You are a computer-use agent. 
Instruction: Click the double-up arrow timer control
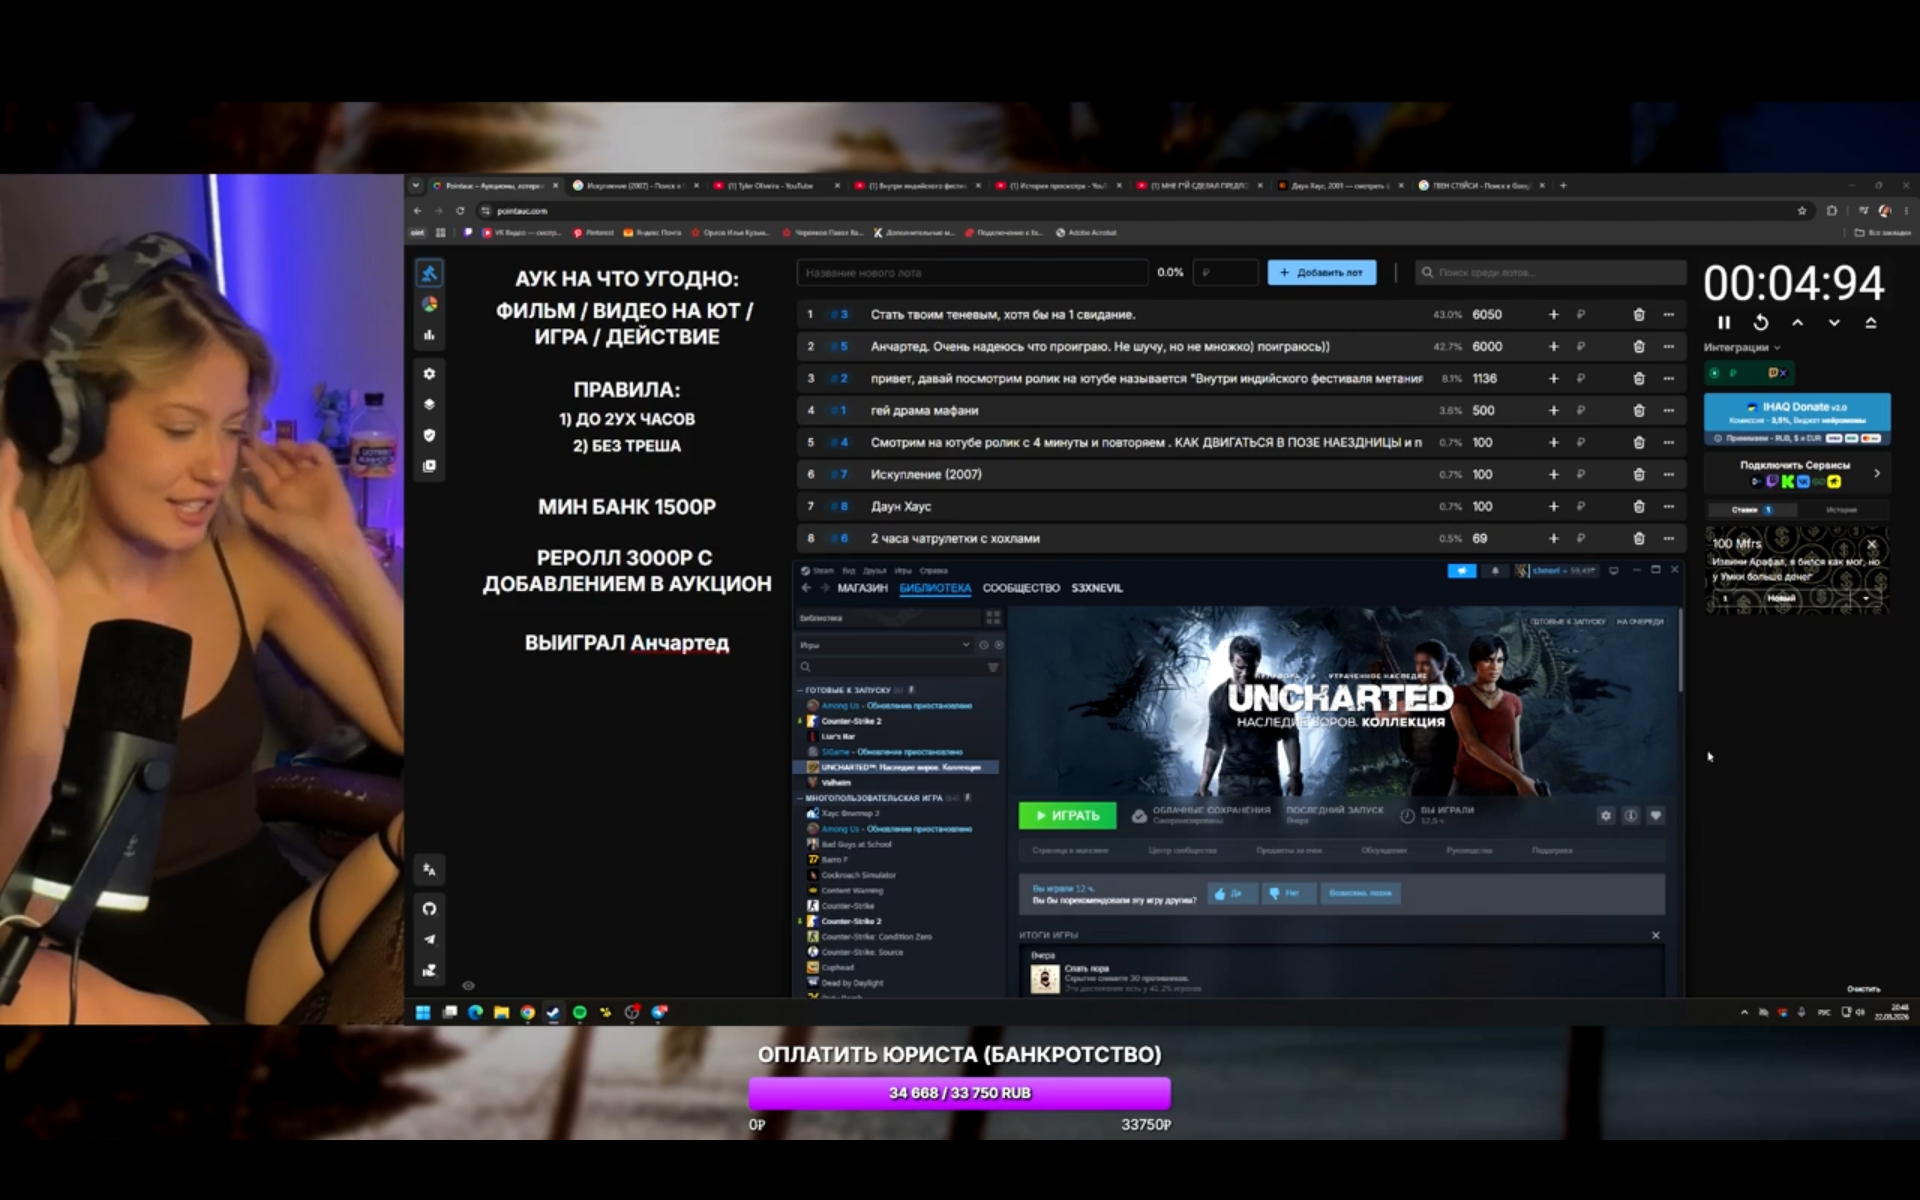point(1871,322)
